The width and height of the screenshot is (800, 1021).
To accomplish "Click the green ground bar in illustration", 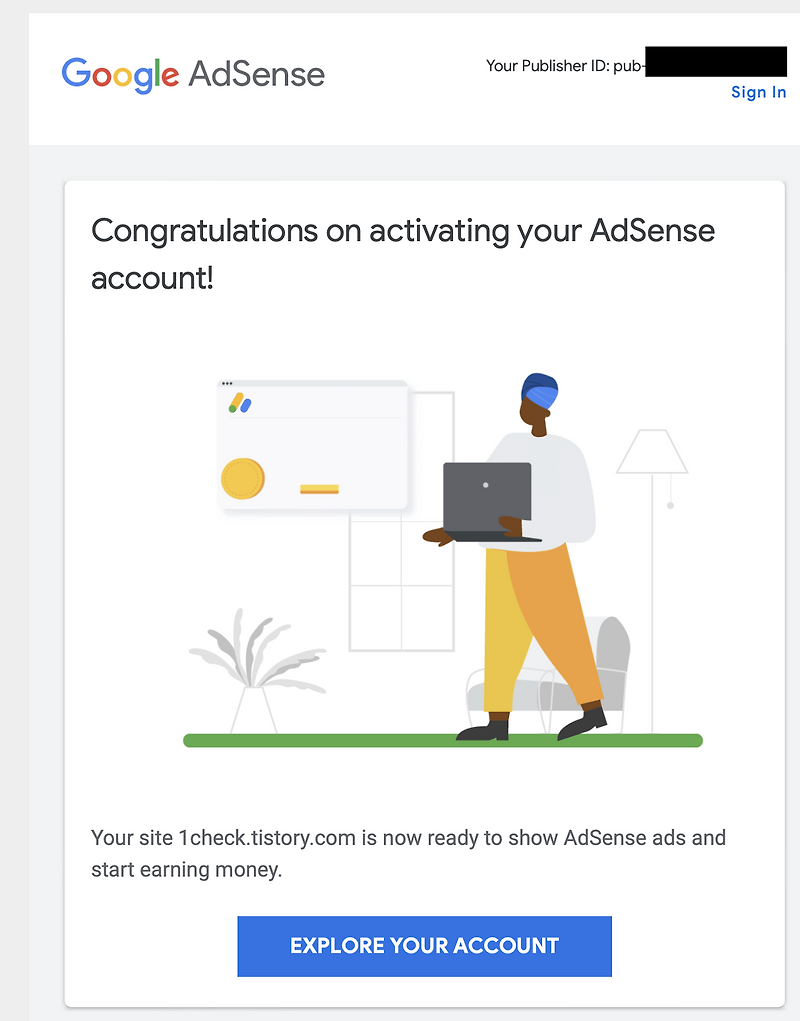I will pyautogui.click(x=443, y=740).
